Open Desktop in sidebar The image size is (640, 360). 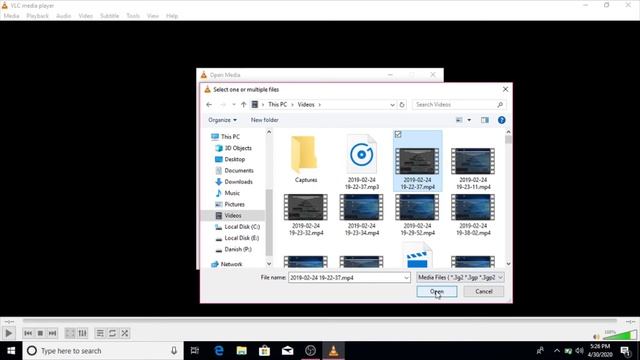tap(230, 159)
